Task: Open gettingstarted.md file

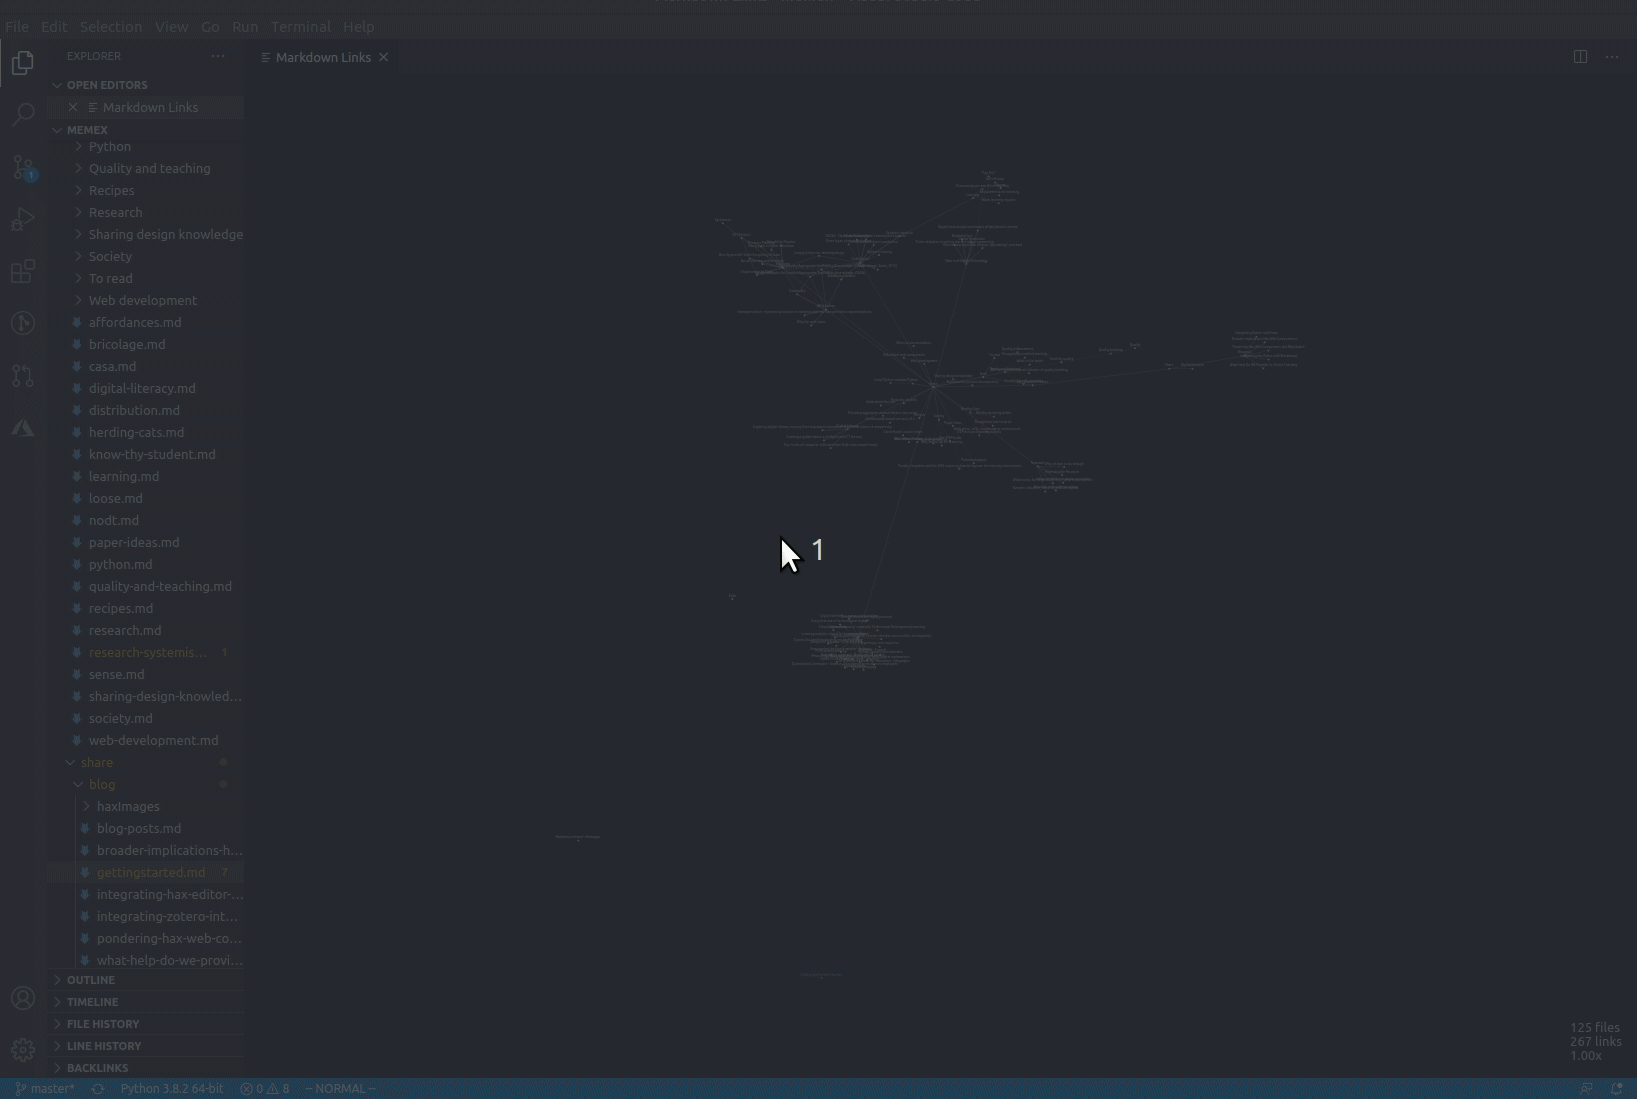Action: coord(150,872)
